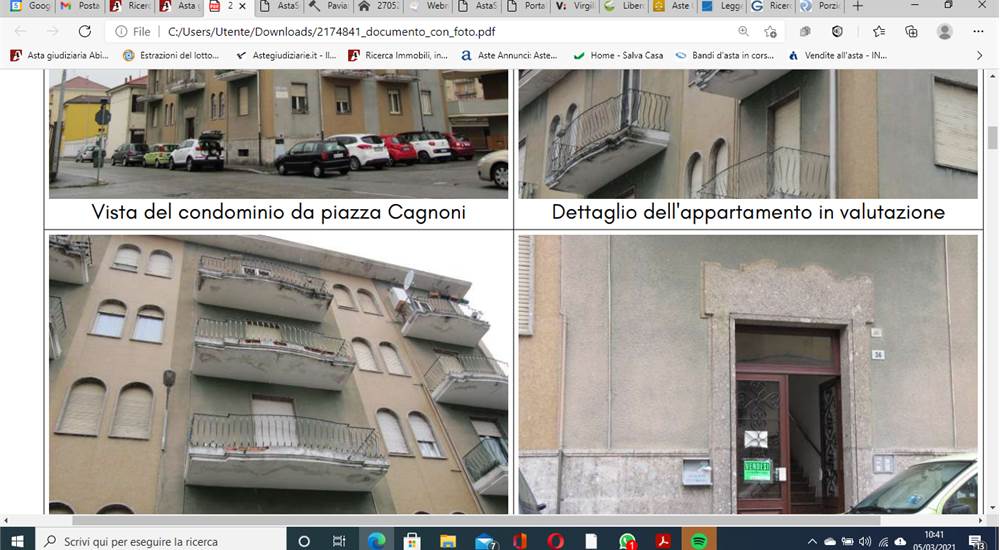
Task: Reload the PDF page in Edge
Action: click(x=85, y=31)
